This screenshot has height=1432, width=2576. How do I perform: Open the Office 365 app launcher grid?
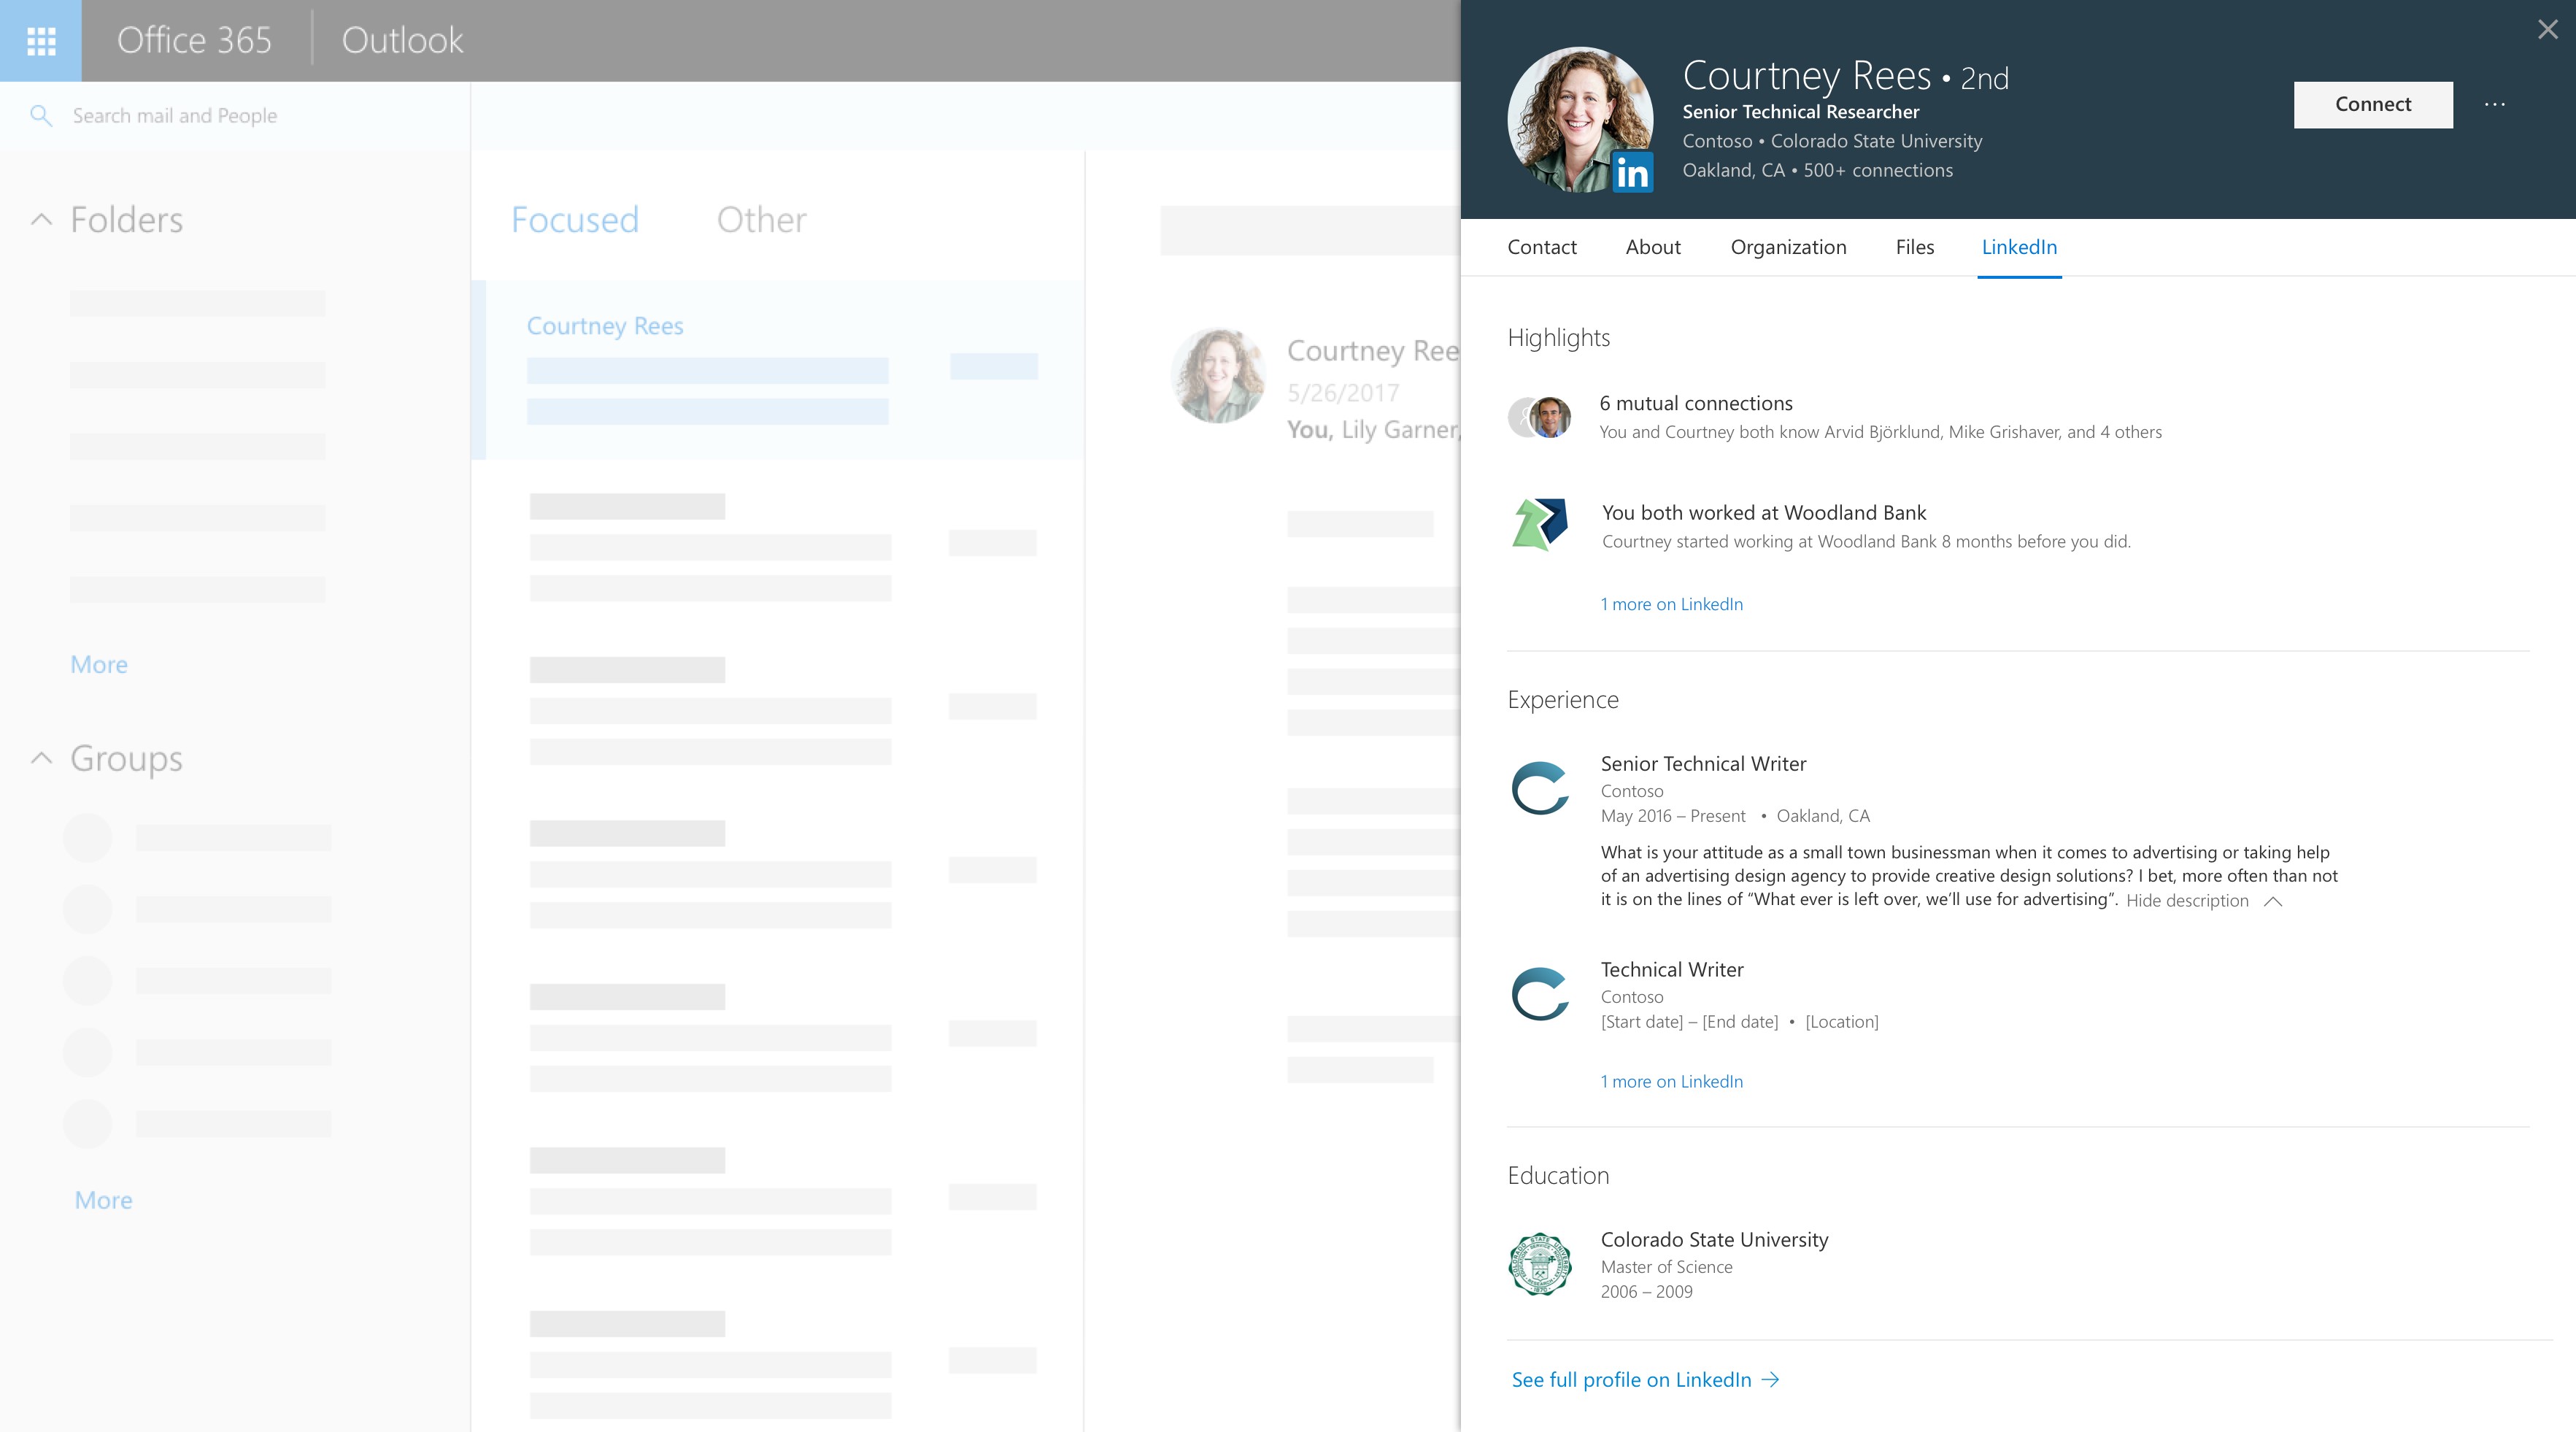[x=41, y=41]
